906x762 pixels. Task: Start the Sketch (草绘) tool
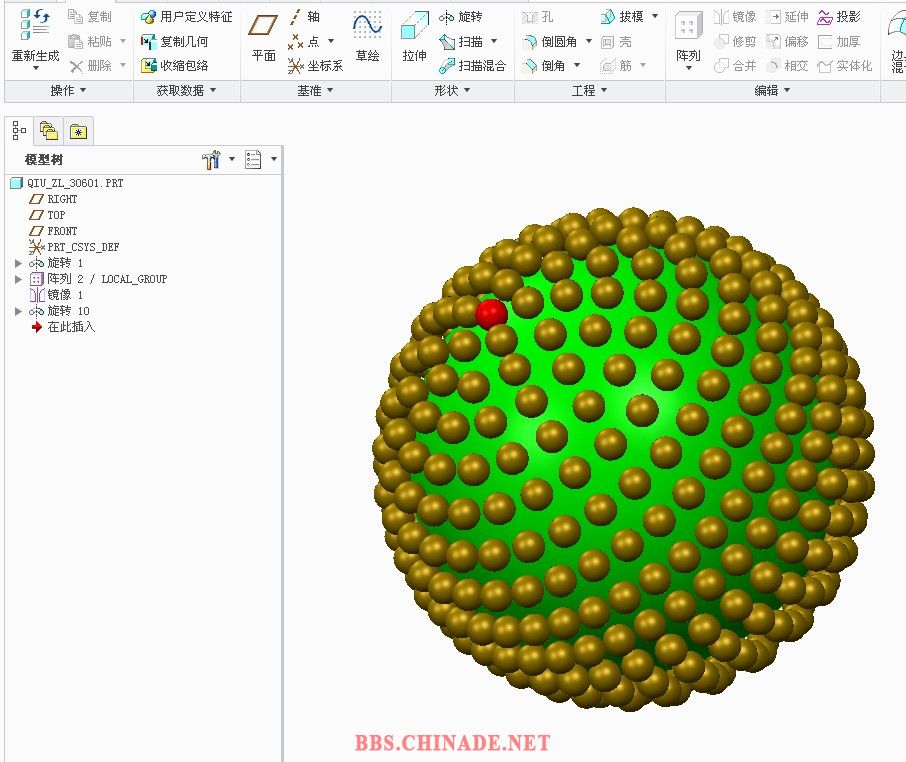pyautogui.click(x=367, y=37)
